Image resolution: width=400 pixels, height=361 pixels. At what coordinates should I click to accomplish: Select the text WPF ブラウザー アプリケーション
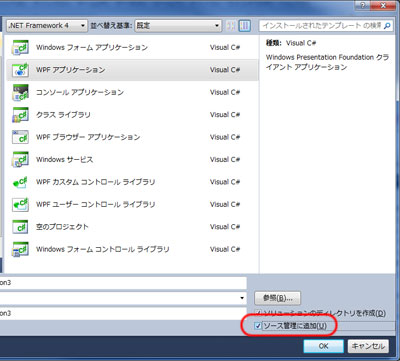tap(88, 137)
